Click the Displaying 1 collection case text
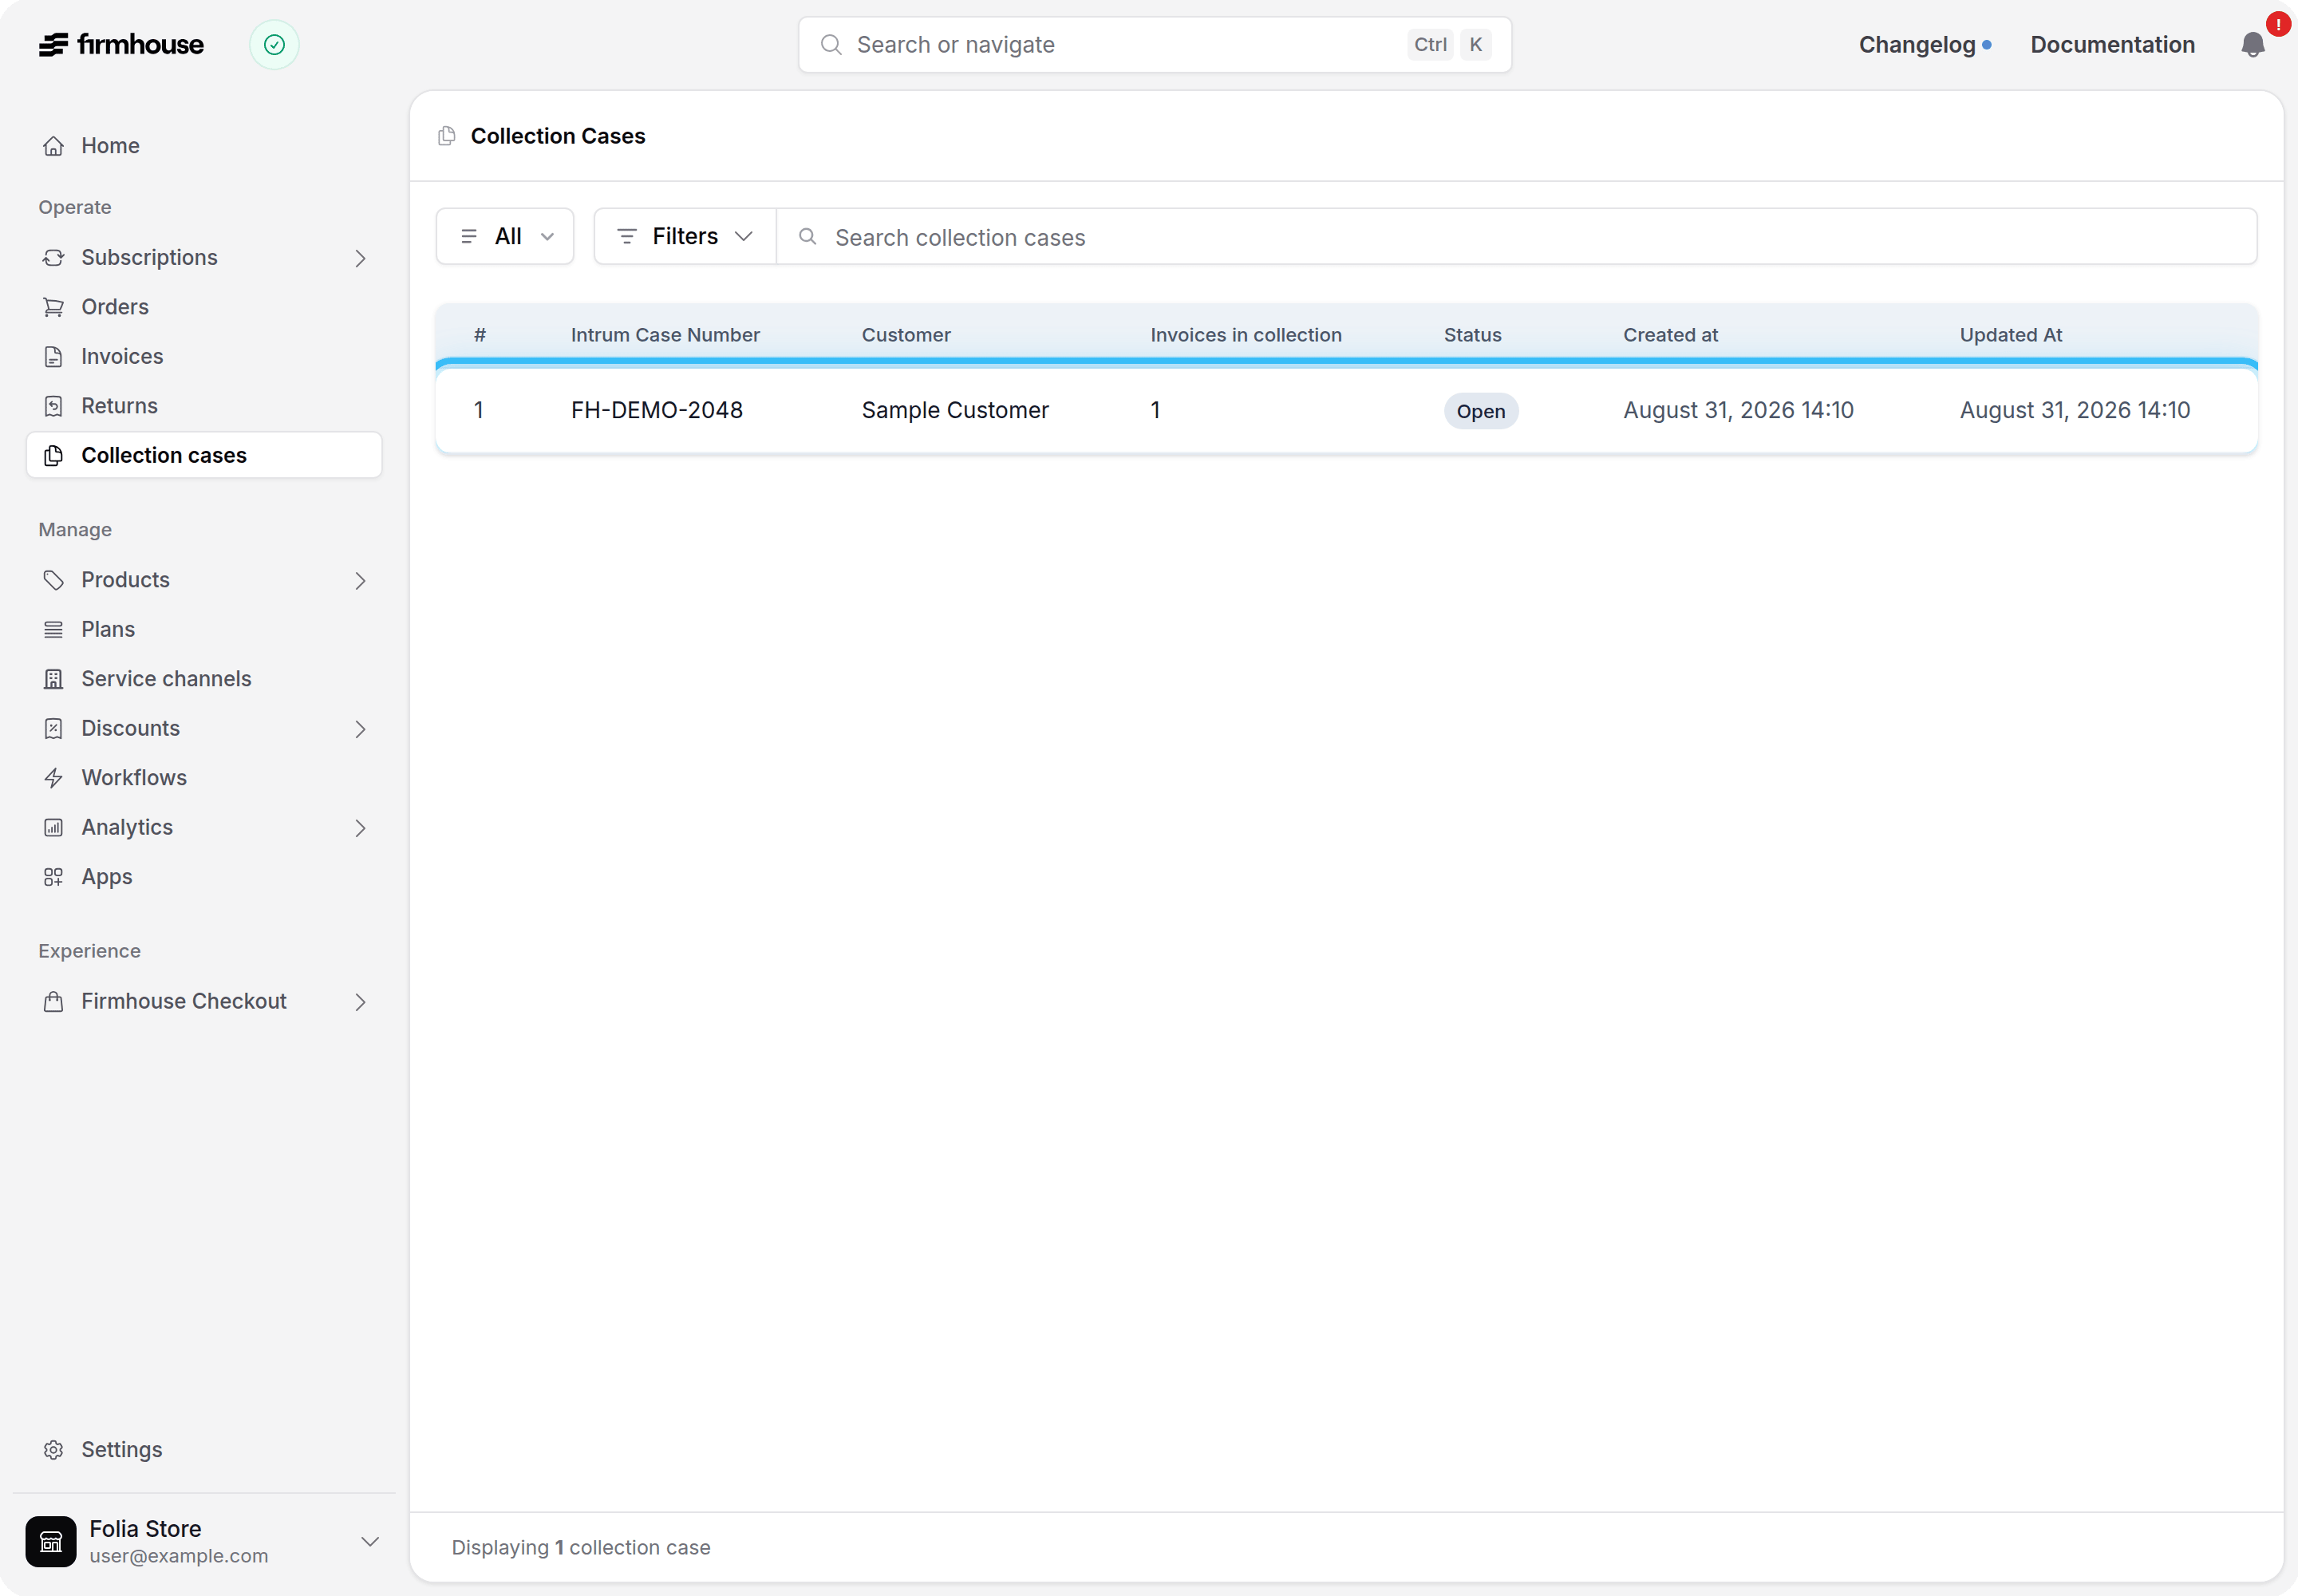Screen dimensions: 2298x1596 (x=581, y=1548)
